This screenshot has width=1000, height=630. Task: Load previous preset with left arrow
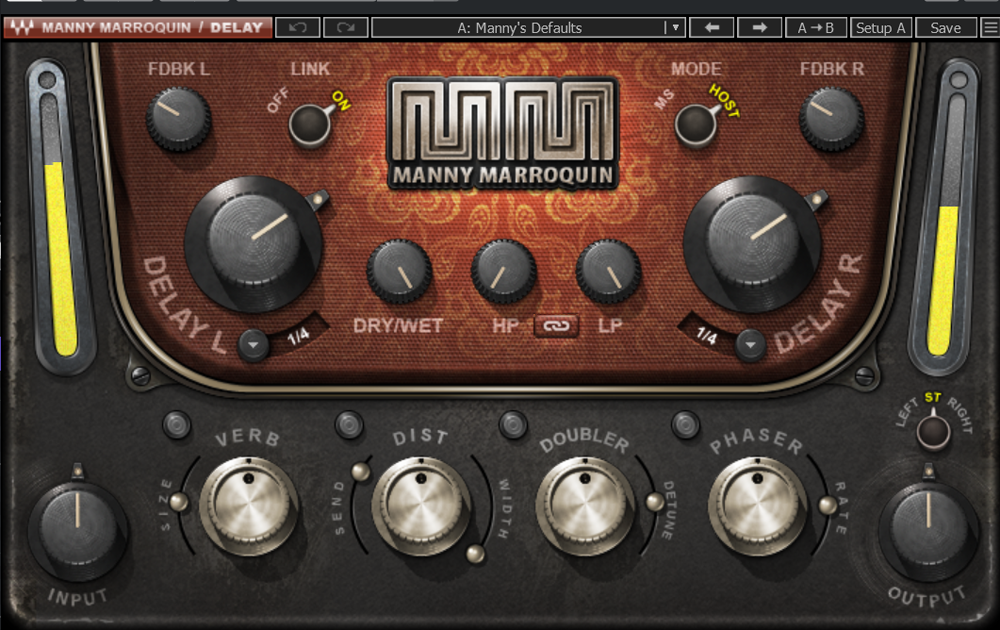coord(712,27)
